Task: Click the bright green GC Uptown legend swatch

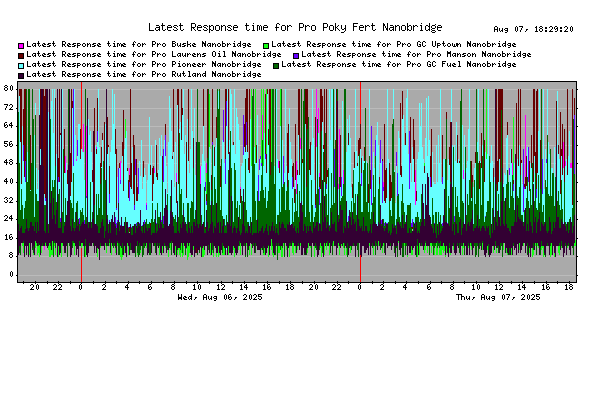Action: tap(266, 46)
